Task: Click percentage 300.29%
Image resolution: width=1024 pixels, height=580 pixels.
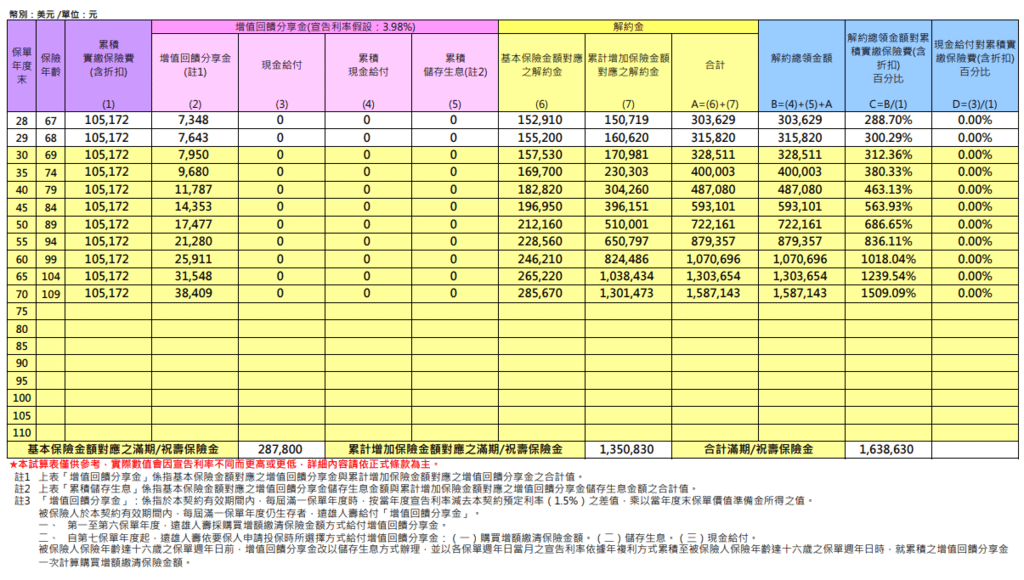Action: (888, 138)
